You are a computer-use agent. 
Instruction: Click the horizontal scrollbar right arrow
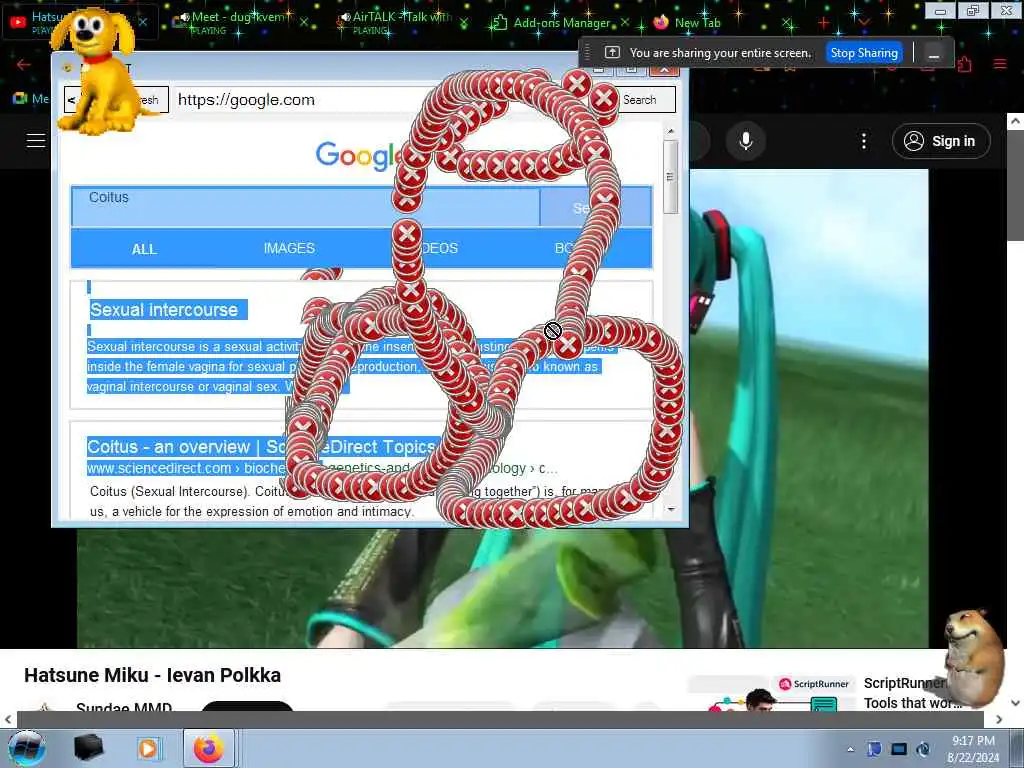(999, 720)
